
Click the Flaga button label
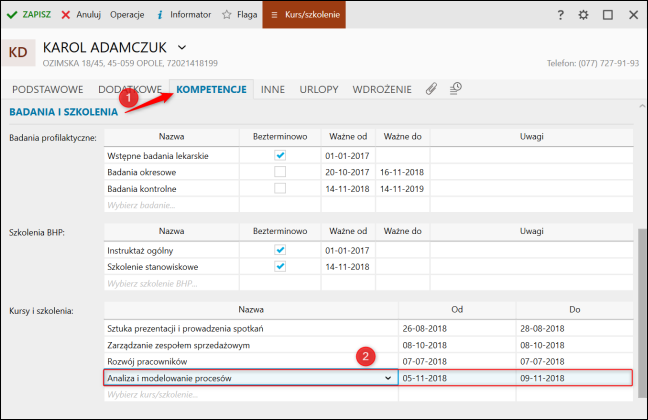point(247,15)
